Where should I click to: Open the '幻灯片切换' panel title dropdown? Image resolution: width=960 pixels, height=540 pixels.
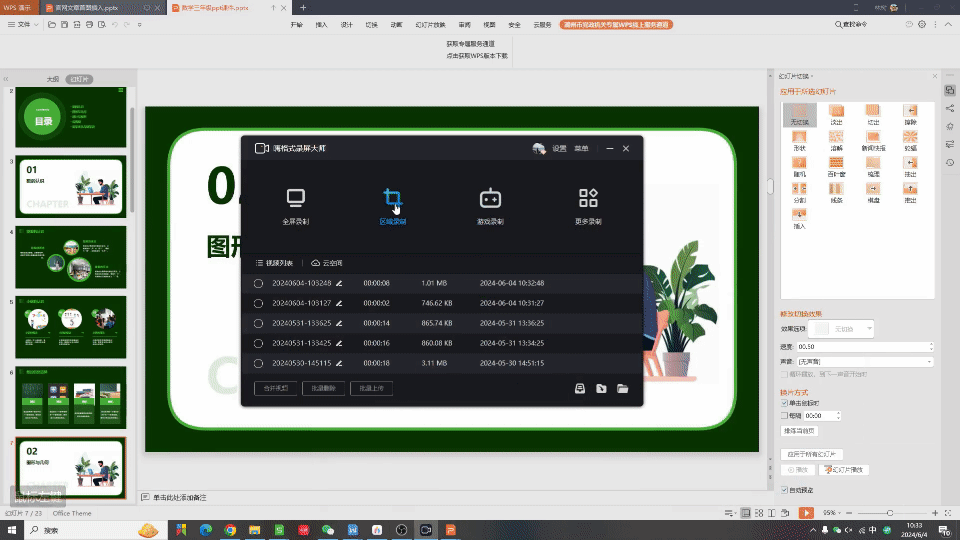[x=796, y=76]
